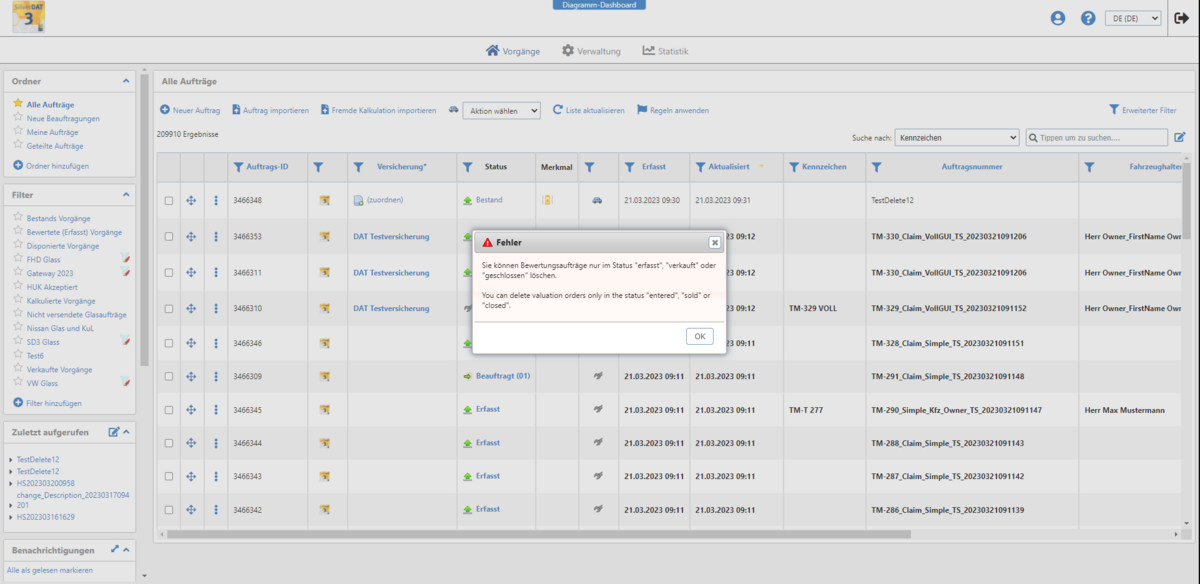Open the help question mark icon
Viewport: 1200px width, 584px height.
coord(1088,18)
